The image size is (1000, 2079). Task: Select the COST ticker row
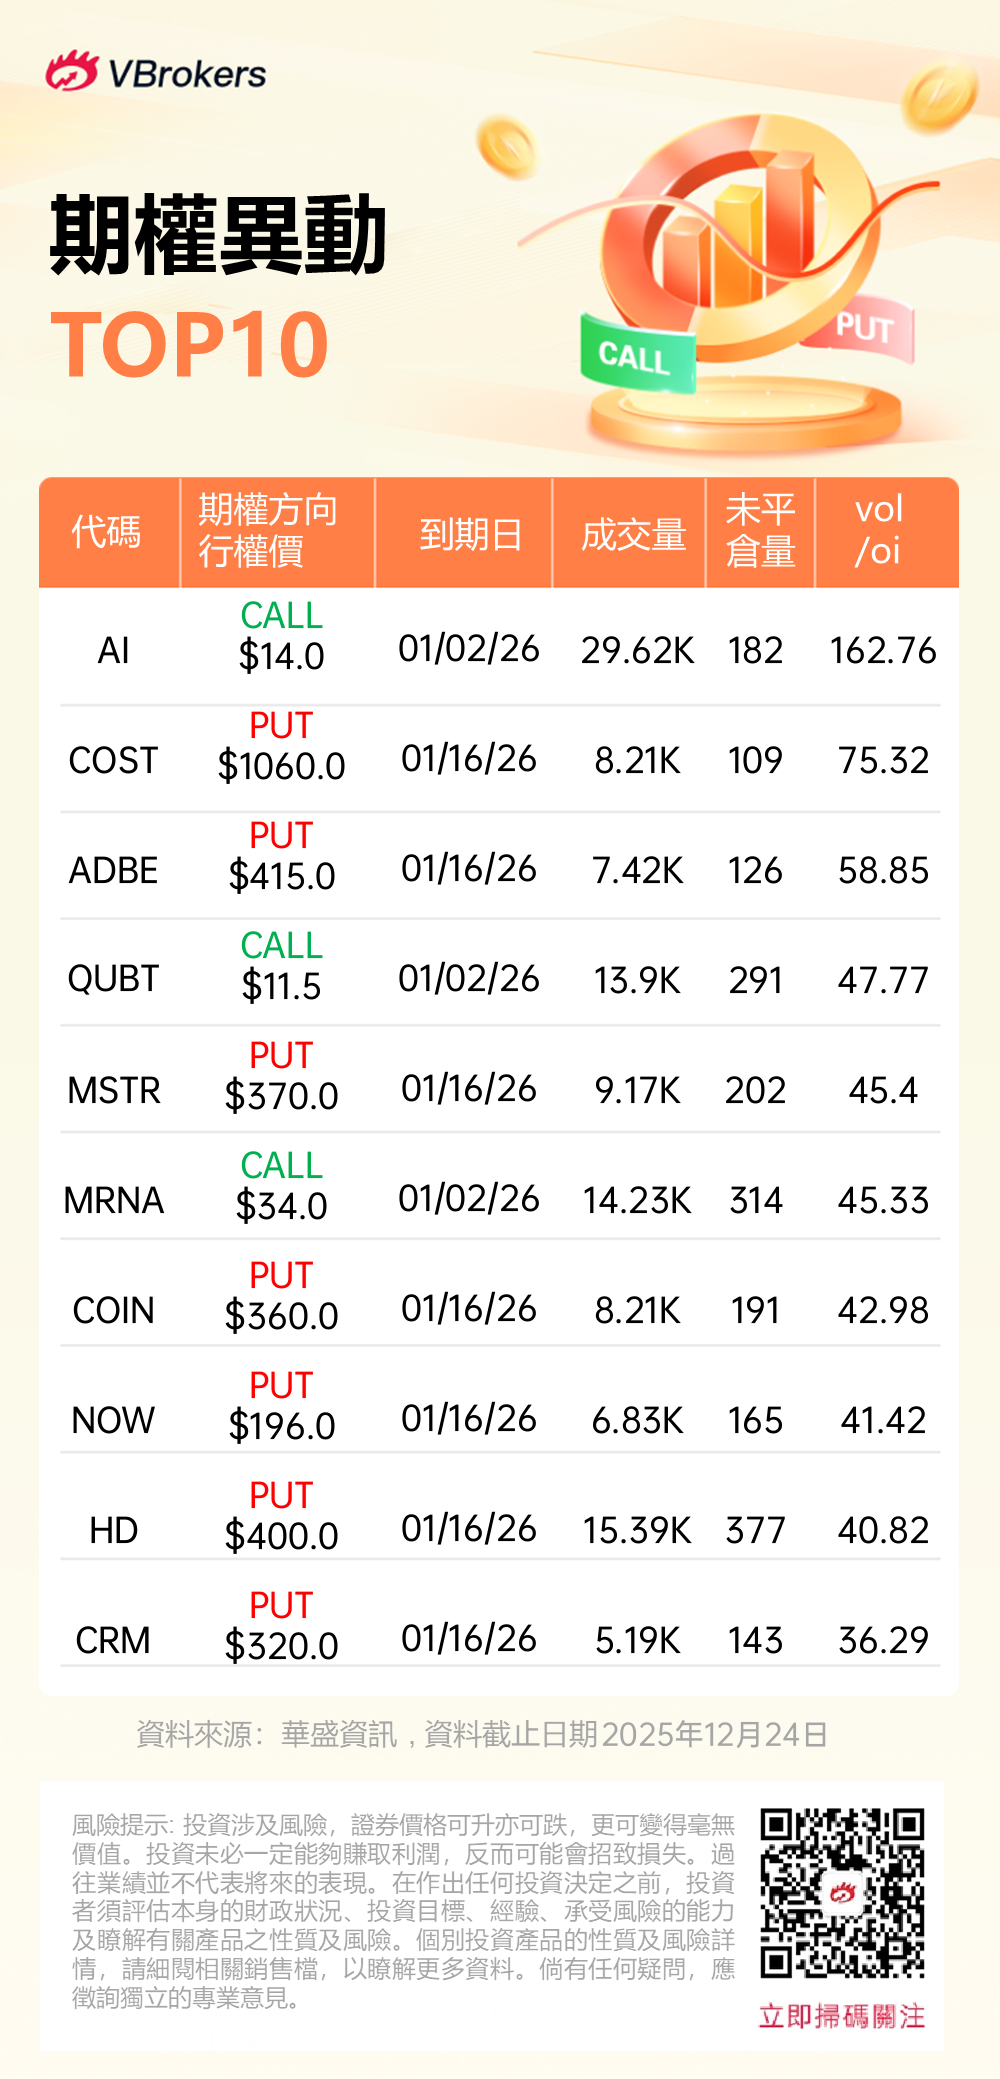[113, 760]
